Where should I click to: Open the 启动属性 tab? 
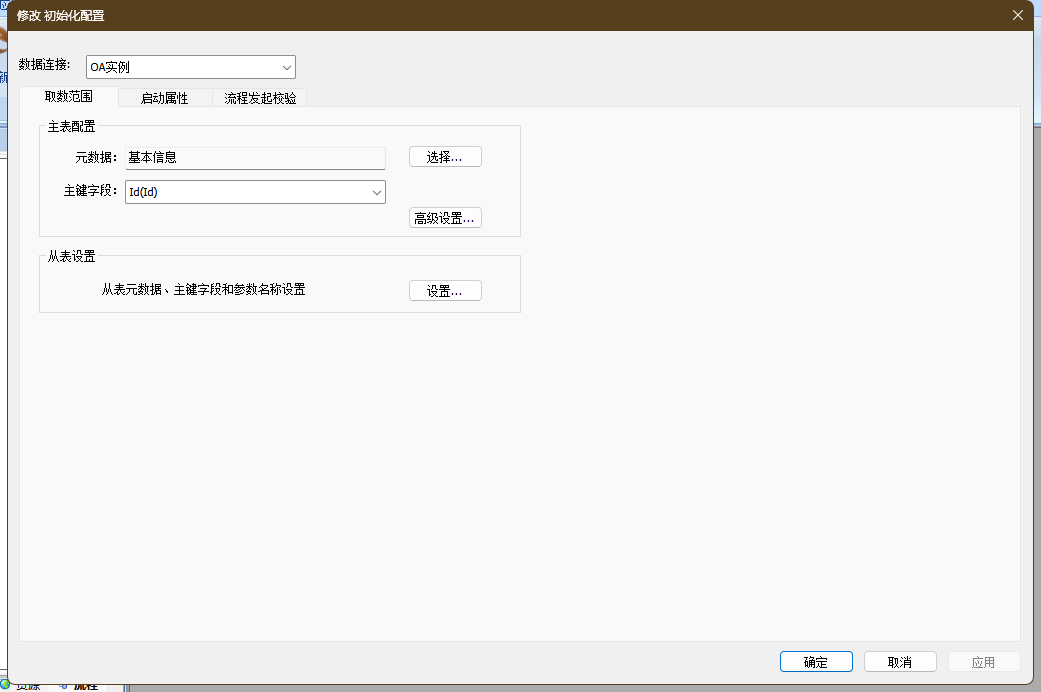point(164,98)
